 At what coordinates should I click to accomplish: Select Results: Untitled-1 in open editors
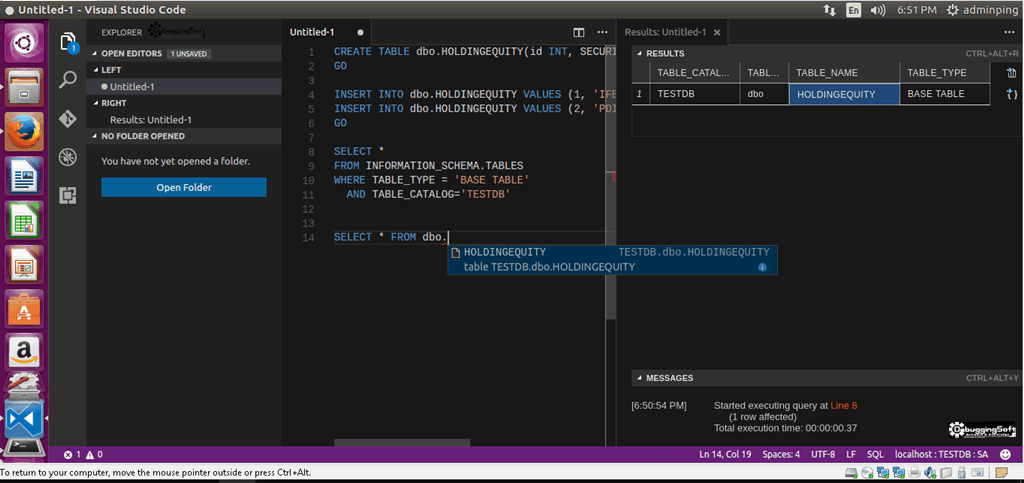click(x=184, y=120)
